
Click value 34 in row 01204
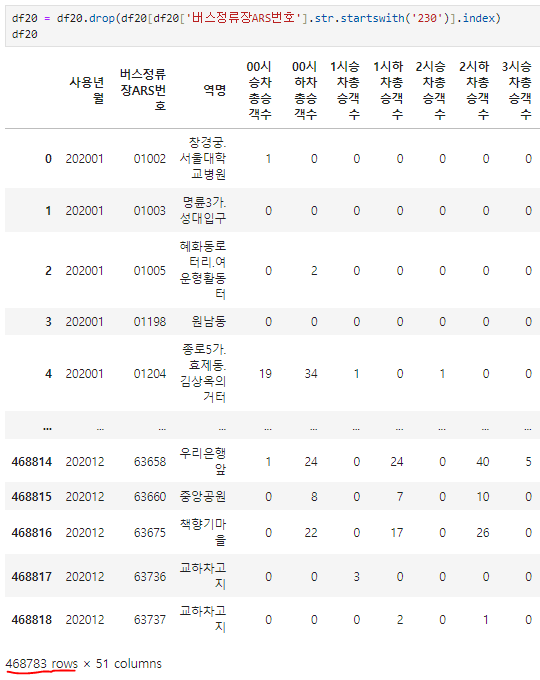point(311,374)
